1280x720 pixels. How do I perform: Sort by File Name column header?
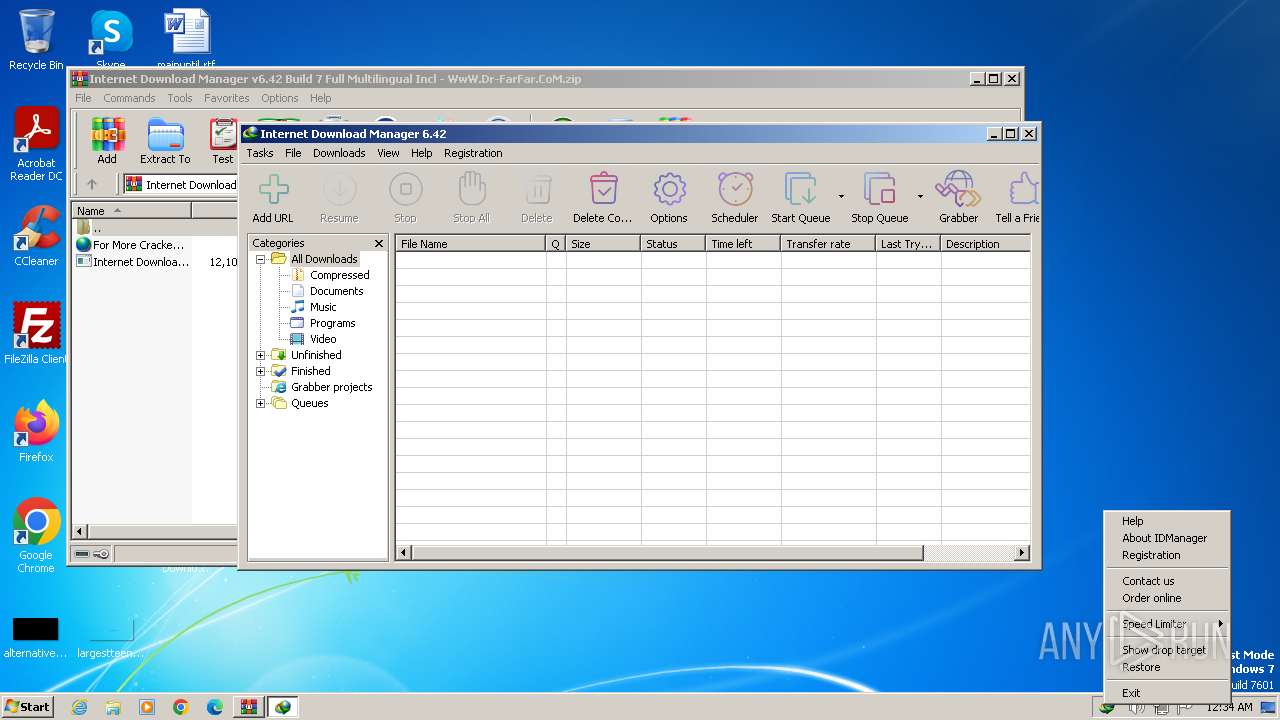point(471,243)
